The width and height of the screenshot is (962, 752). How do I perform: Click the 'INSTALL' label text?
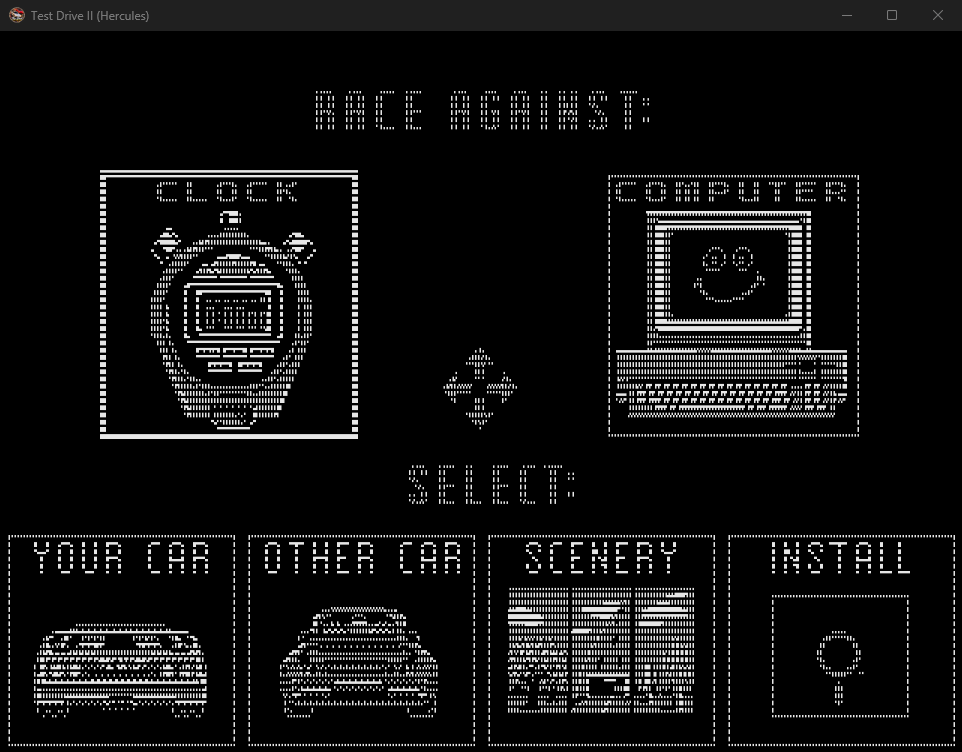pyautogui.click(x=841, y=558)
